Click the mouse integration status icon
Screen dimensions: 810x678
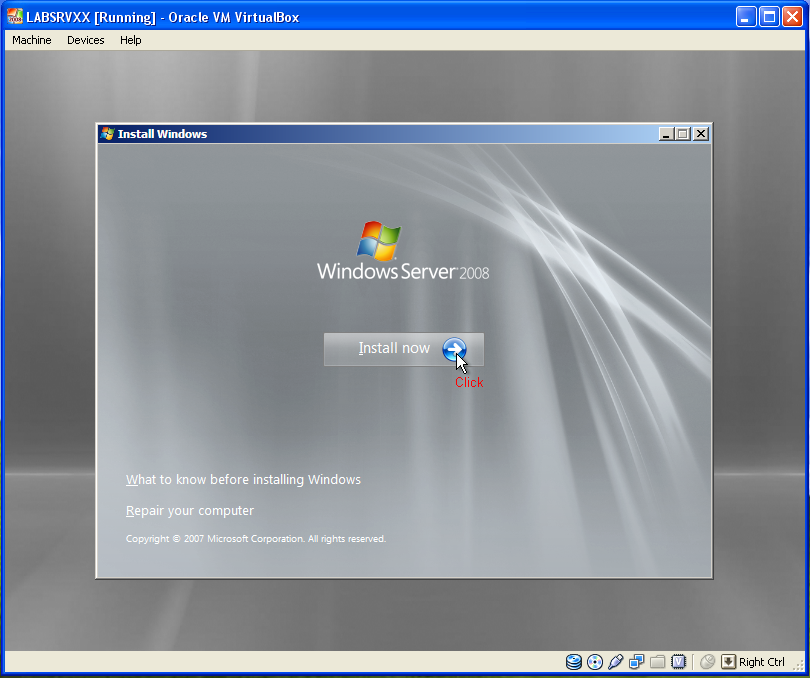[x=707, y=661]
